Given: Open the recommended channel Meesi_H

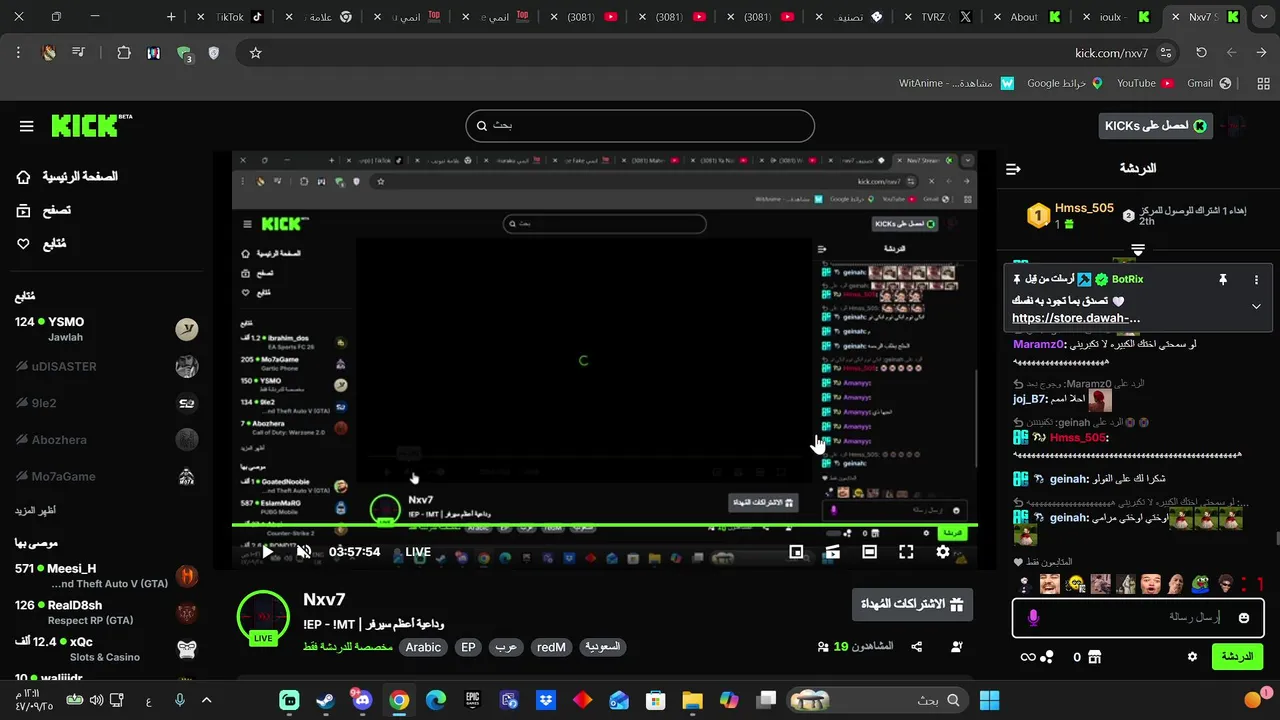Looking at the screenshot, I should (x=105, y=576).
